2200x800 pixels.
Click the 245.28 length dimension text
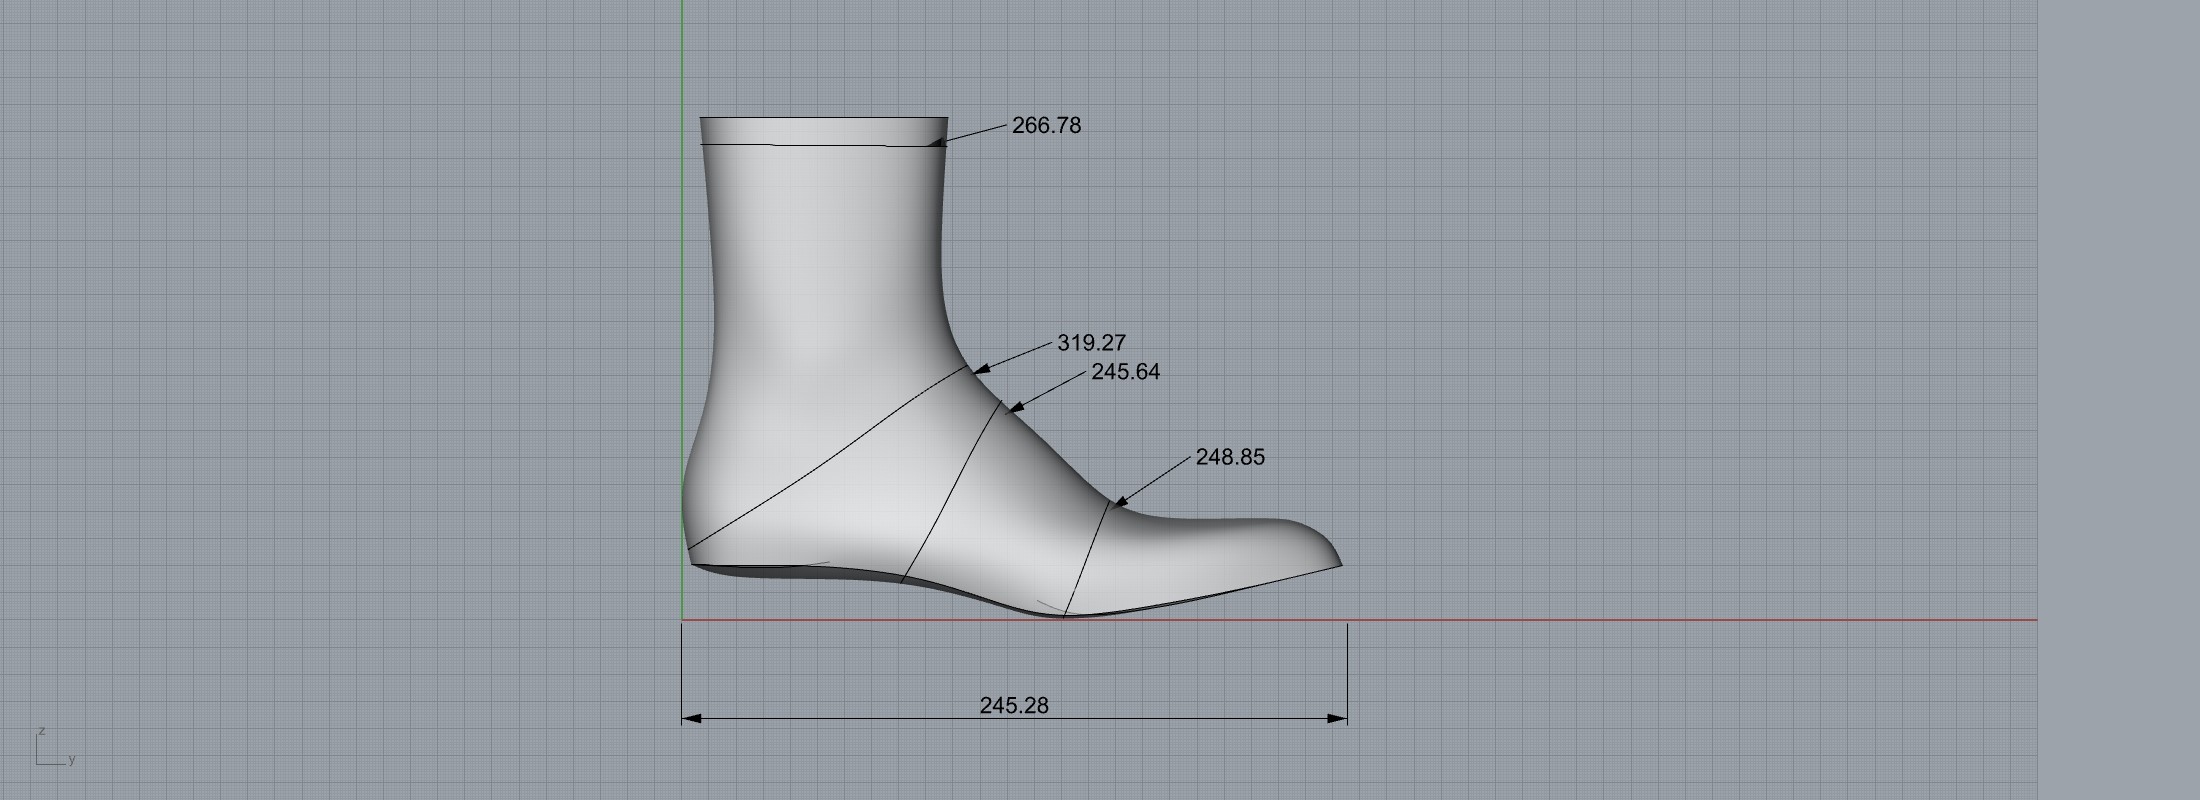[1014, 706]
